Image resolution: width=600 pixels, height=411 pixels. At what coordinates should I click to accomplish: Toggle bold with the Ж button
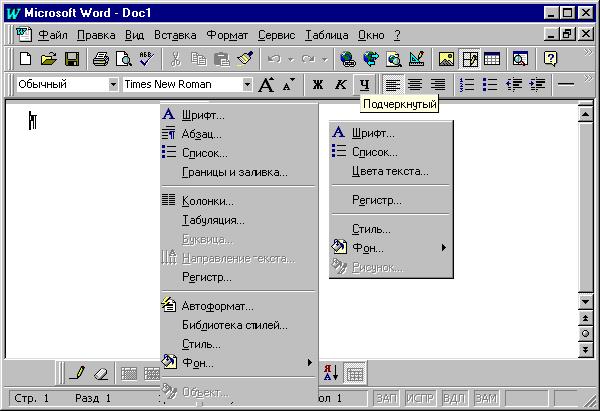coord(318,85)
